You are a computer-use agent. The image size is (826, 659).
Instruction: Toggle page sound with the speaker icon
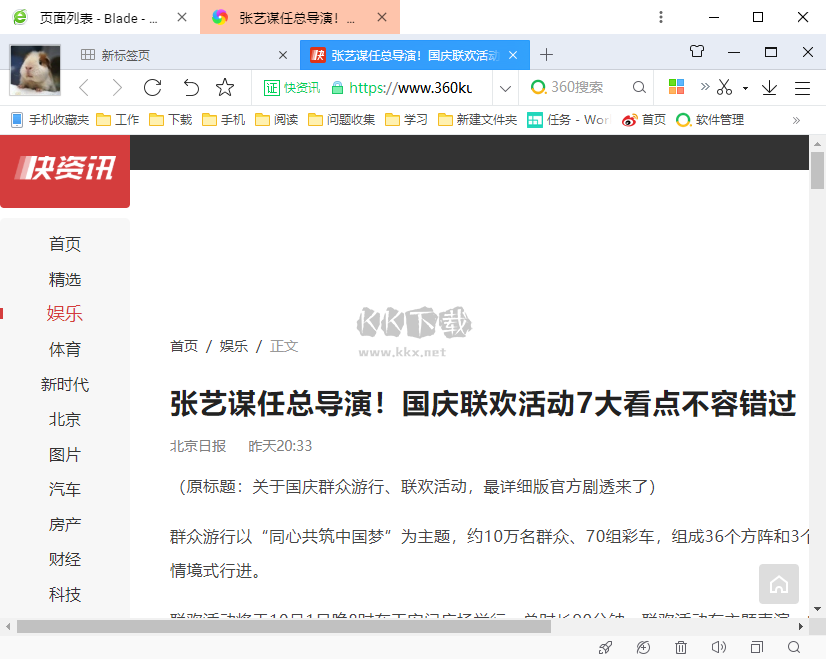pos(718,648)
